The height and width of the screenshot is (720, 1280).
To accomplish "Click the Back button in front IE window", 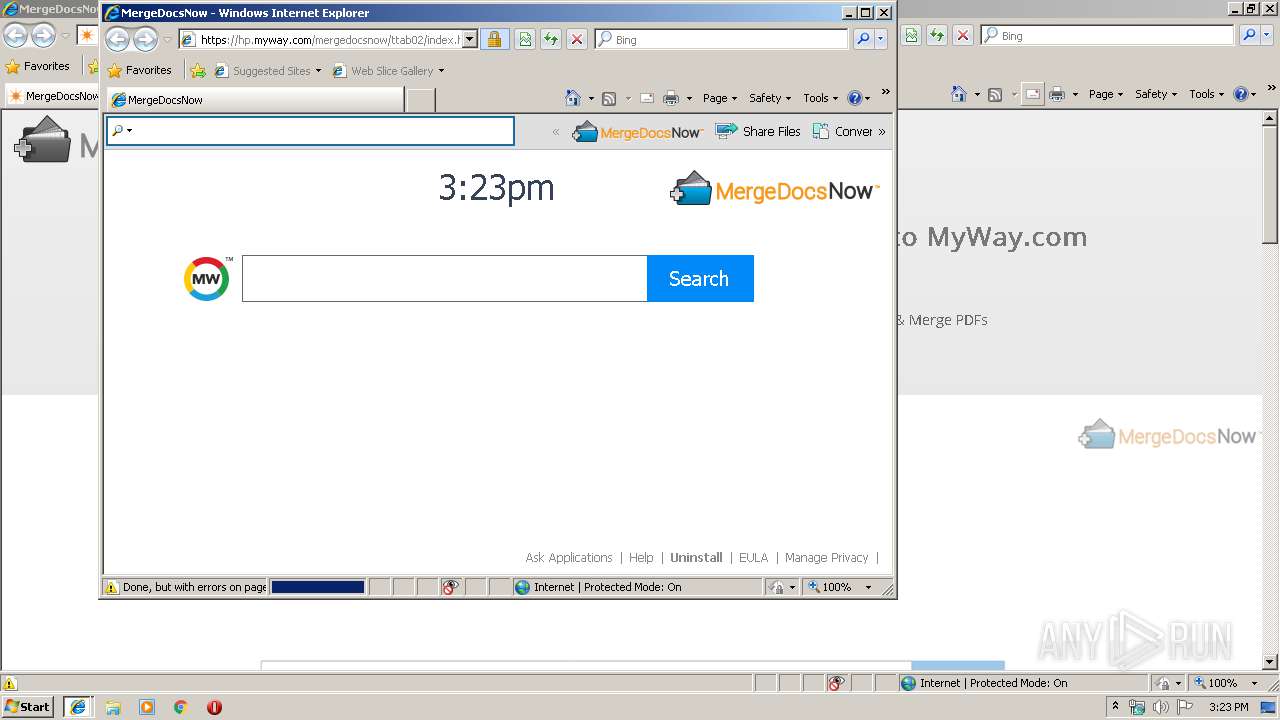I will click(118, 40).
